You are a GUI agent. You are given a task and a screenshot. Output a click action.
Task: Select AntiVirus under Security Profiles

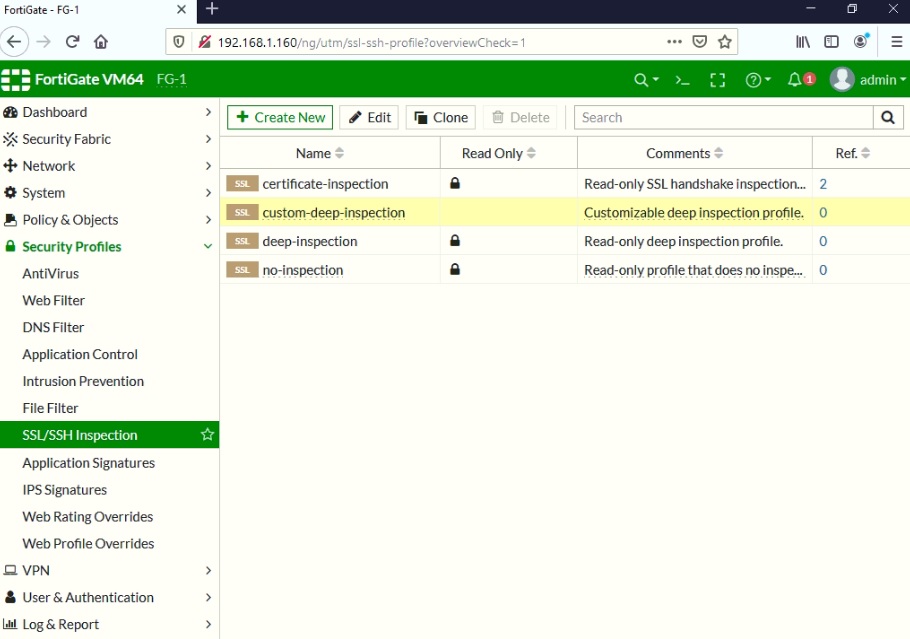[53, 273]
